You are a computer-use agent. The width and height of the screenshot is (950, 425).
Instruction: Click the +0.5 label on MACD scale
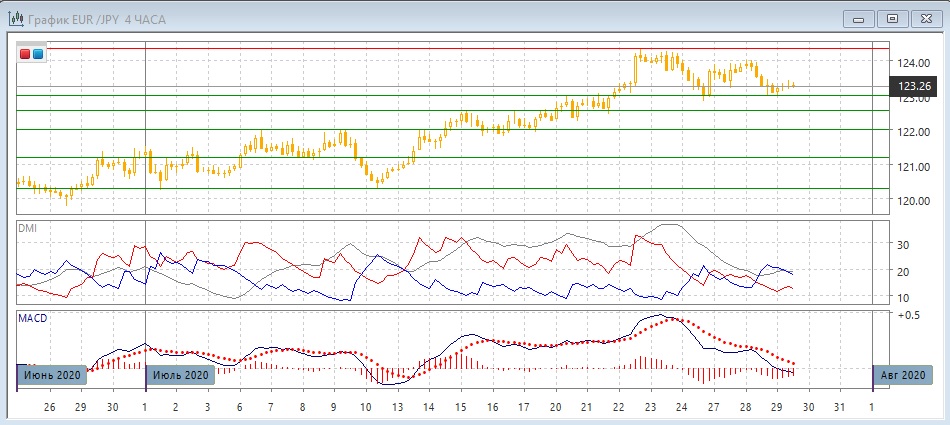(x=910, y=315)
